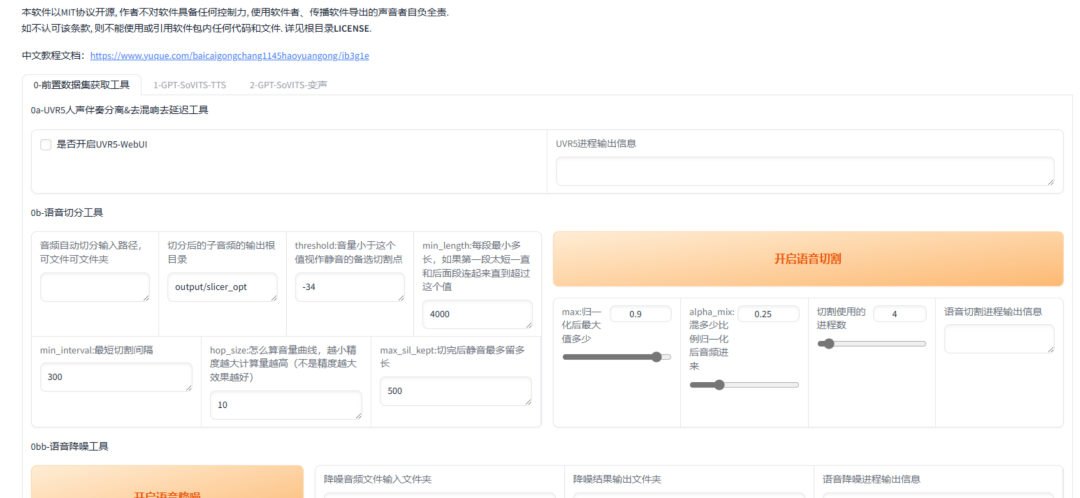The height and width of the screenshot is (498, 1080).
Task: Click the 0a-UVR5人声伴奏分离 section heading
Action: [119, 110]
